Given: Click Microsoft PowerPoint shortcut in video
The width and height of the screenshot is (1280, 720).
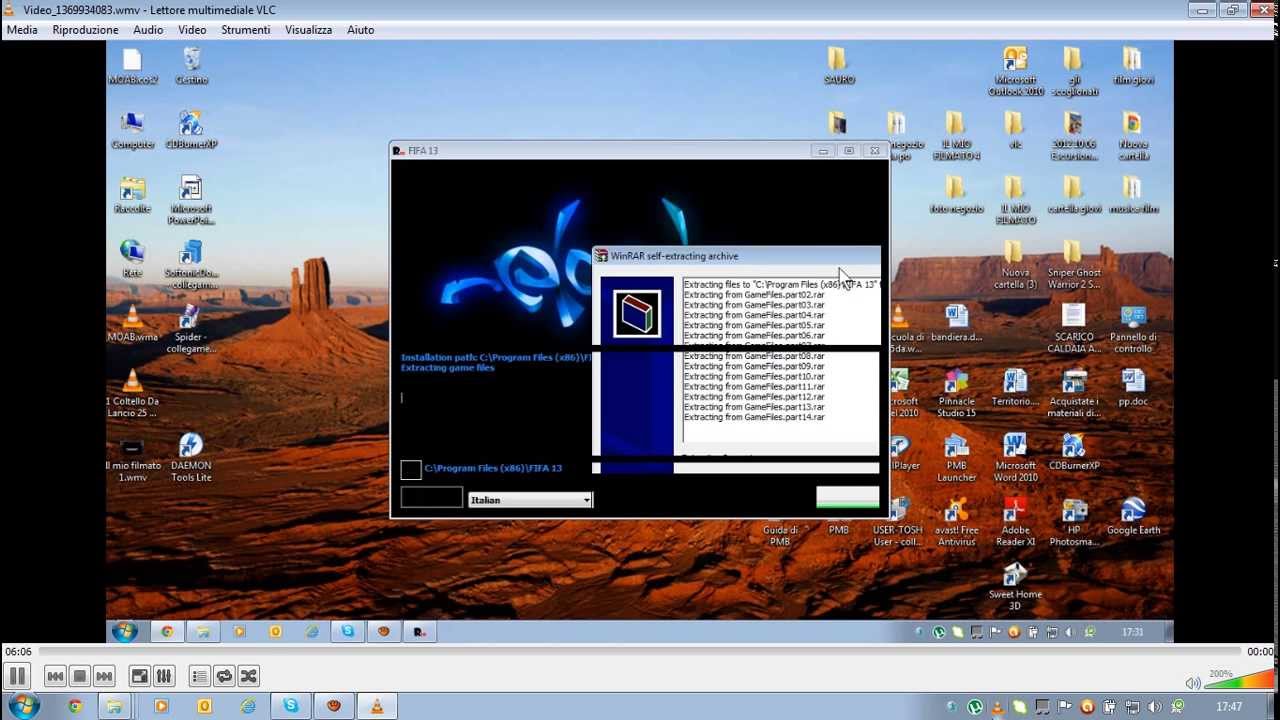Looking at the screenshot, I should (x=191, y=200).
